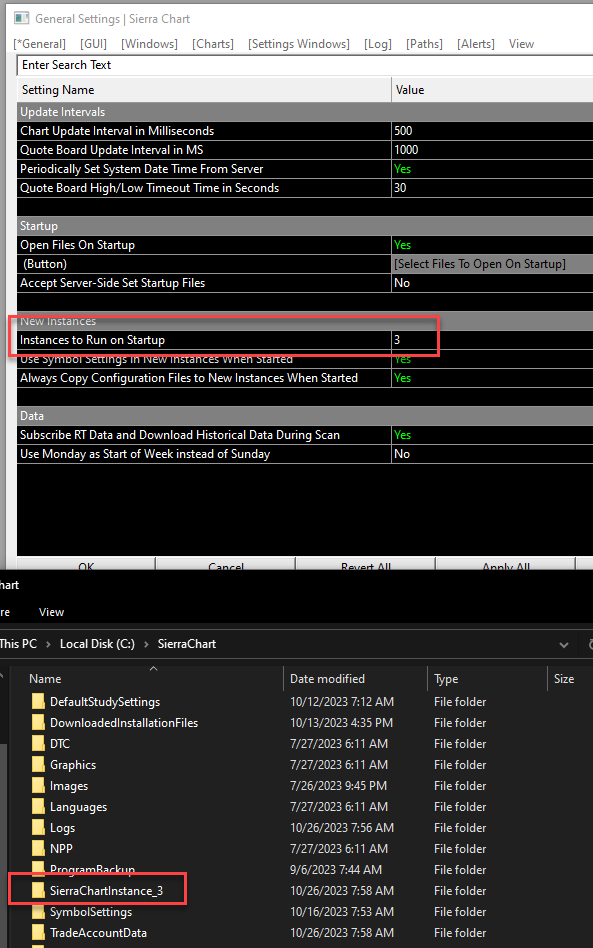Click the Logs date 10/26/2023 7:56 AM
Screen dimensions: 593x948
click(x=342, y=828)
